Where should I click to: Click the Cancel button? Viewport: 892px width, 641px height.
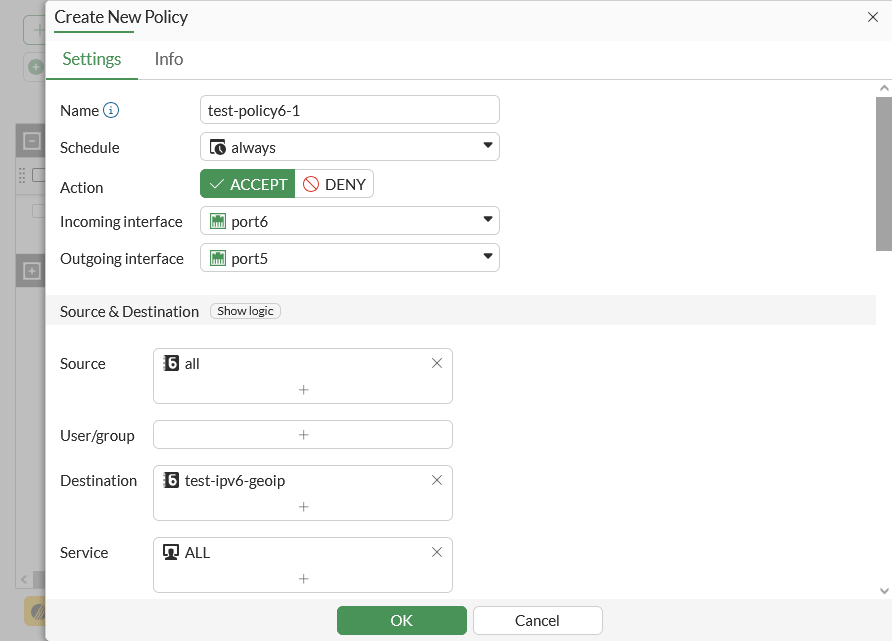[x=537, y=620]
